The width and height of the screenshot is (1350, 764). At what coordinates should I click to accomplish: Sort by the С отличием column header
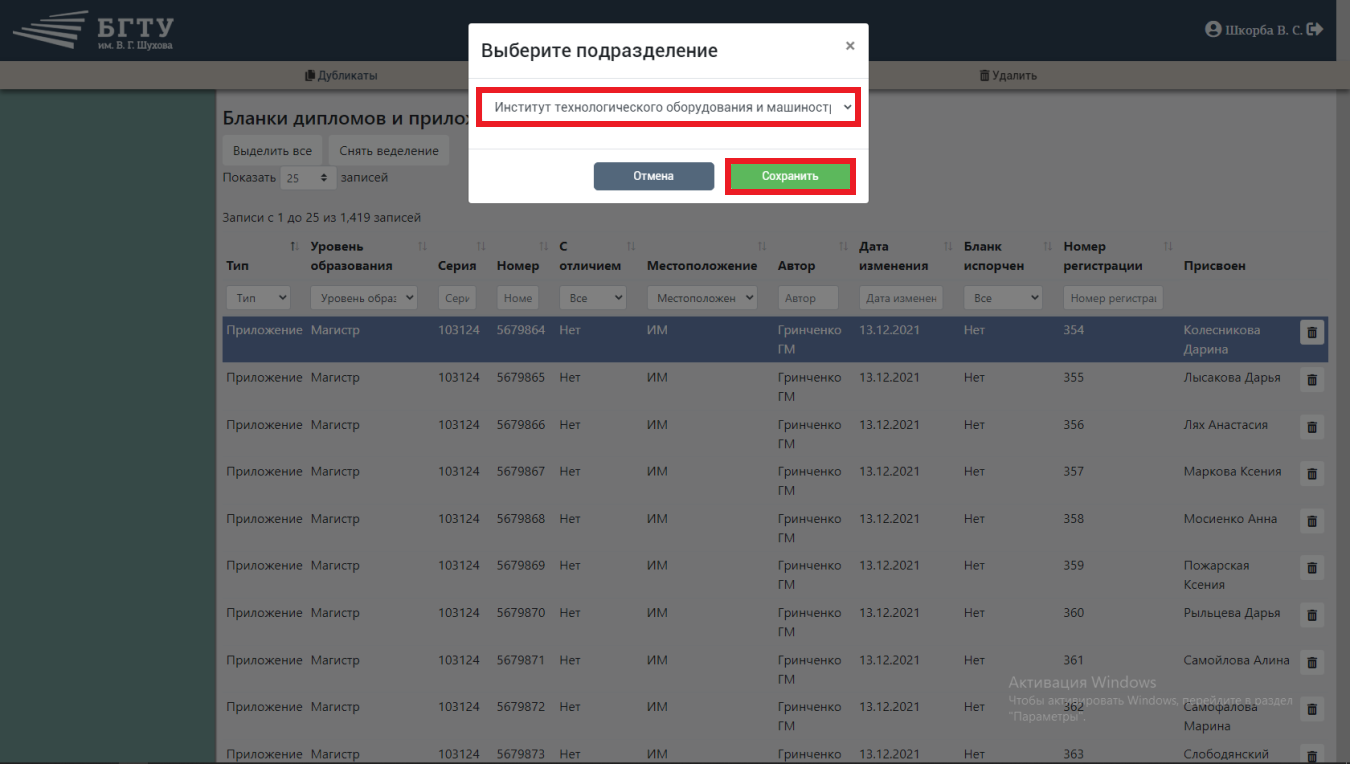tap(596, 256)
